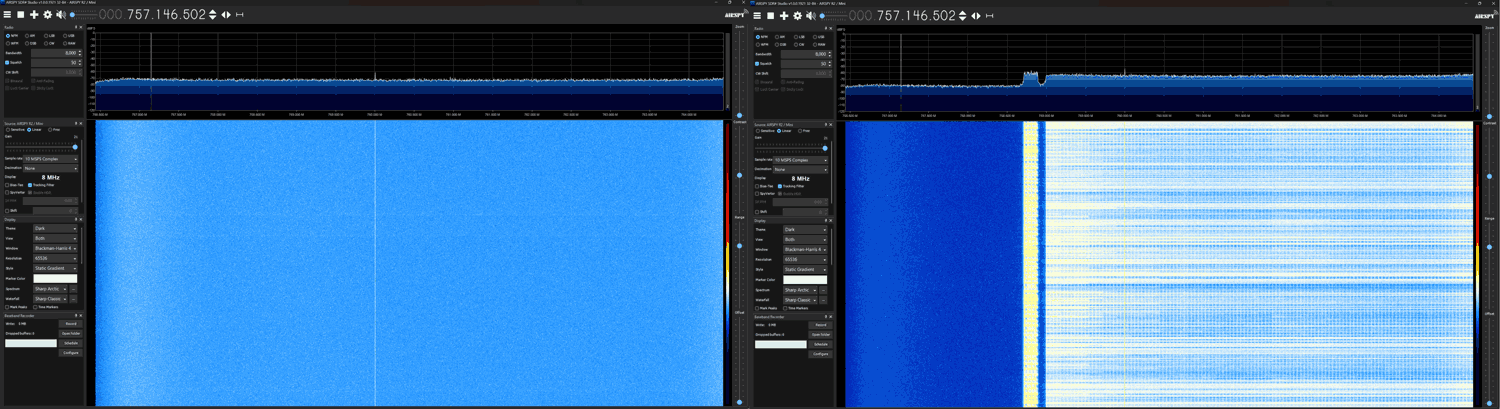The width and height of the screenshot is (1500, 409).
Task: Open the hamburger menu in right window
Action: click(x=757, y=15)
